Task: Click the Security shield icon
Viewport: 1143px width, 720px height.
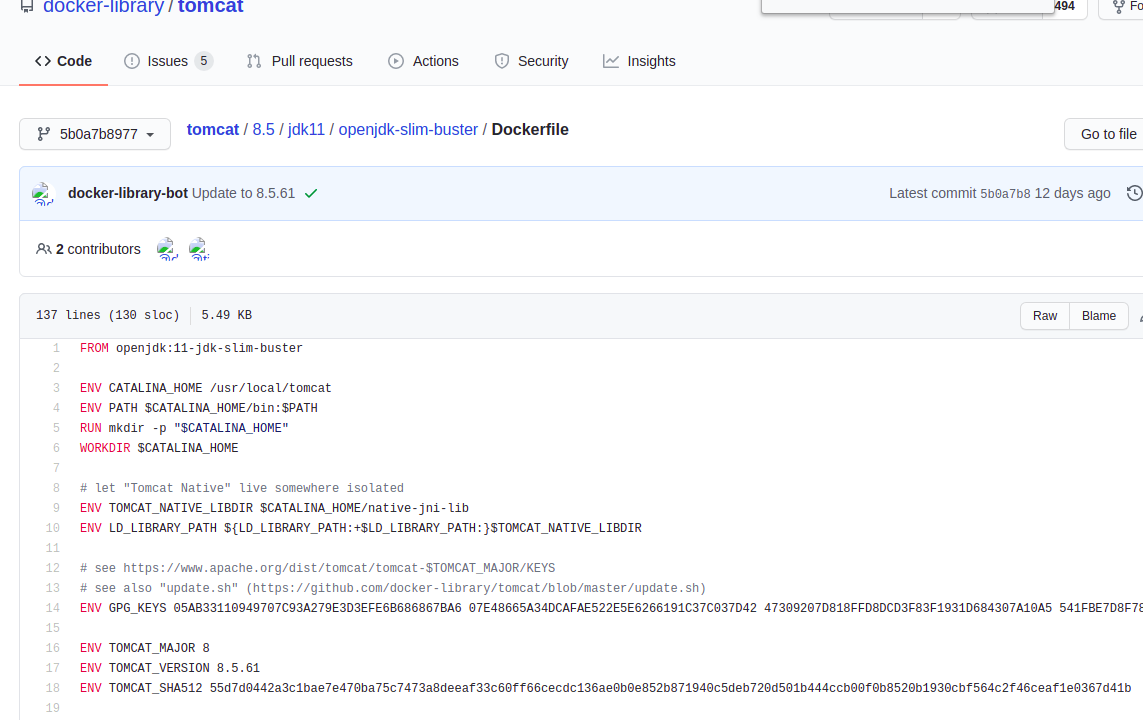Action: pos(502,61)
